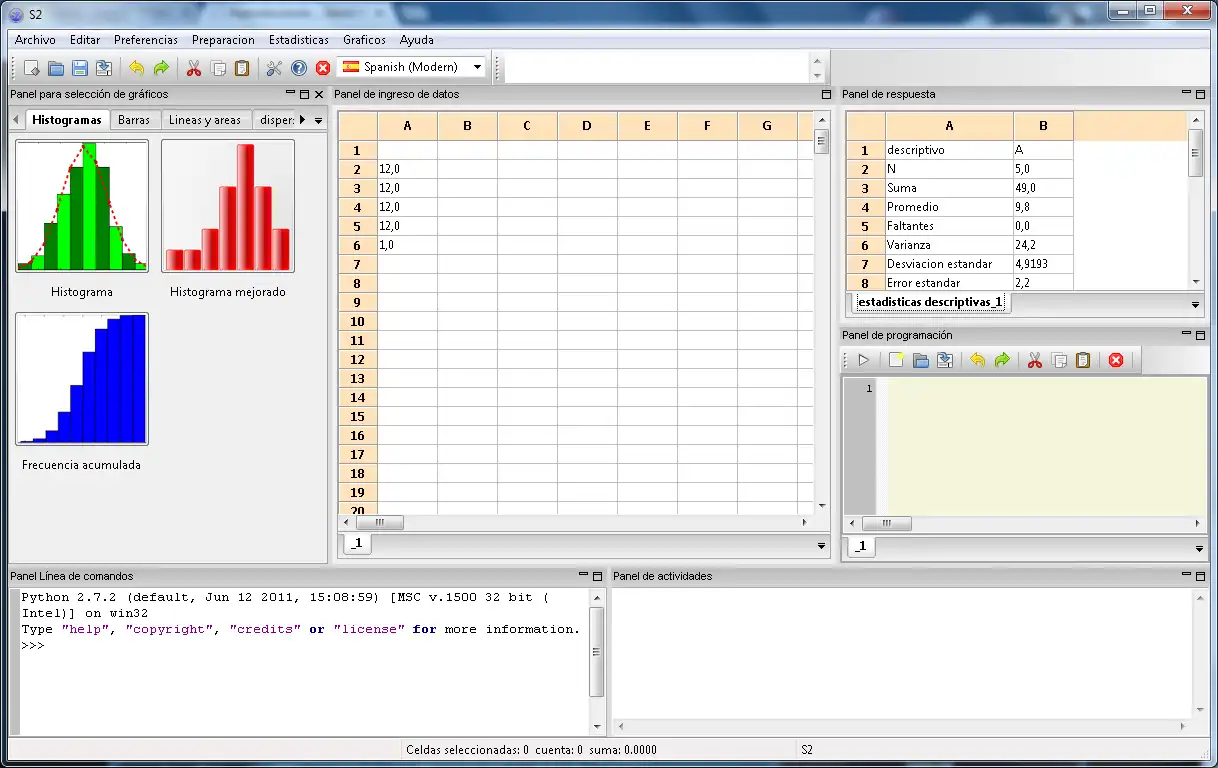Click the 4,9193 value in response panel
The width and height of the screenshot is (1218, 768).
1043,264
